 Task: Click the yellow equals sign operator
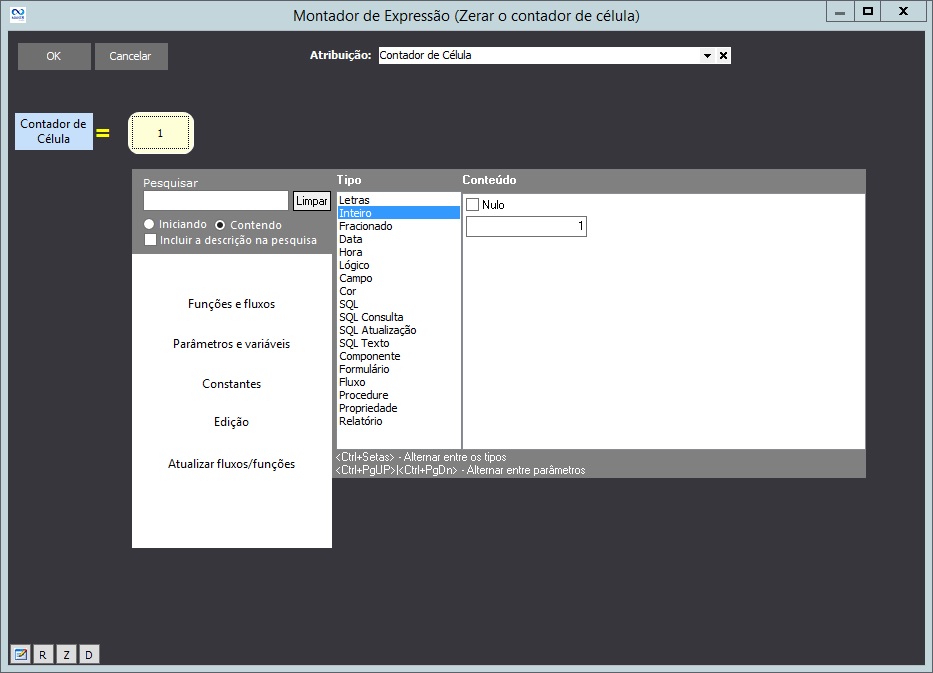[102, 133]
